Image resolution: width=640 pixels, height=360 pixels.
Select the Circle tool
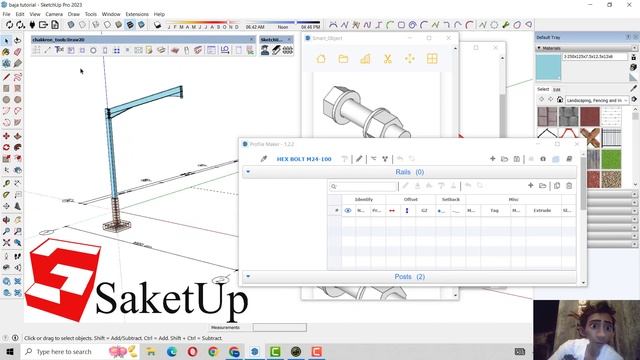(x=6, y=100)
